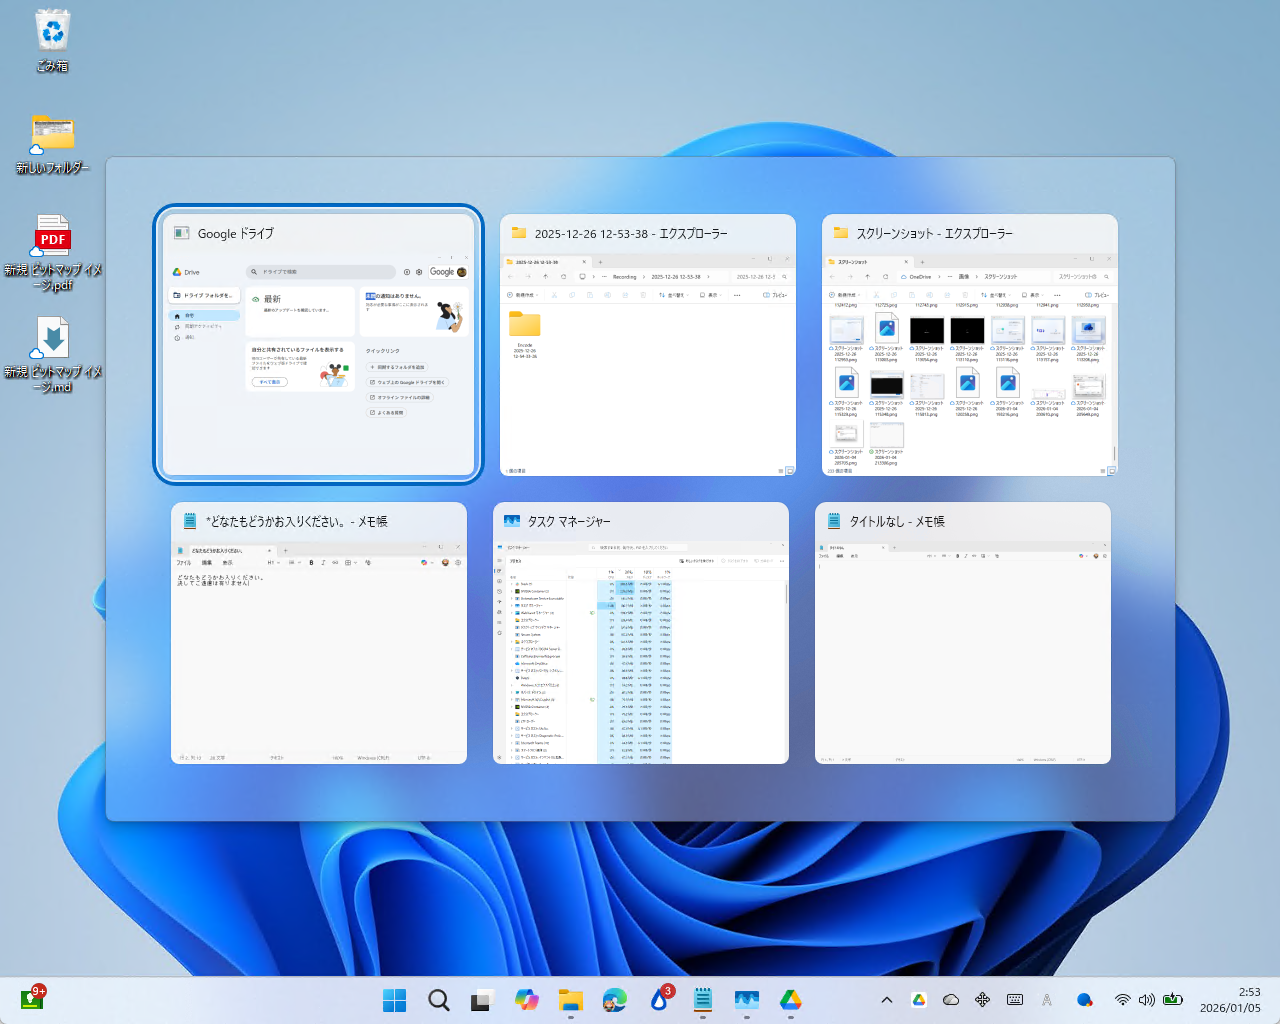Launch Google Drive from the taskbar
Image resolution: width=1280 pixels, height=1024 pixels.
click(x=791, y=999)
